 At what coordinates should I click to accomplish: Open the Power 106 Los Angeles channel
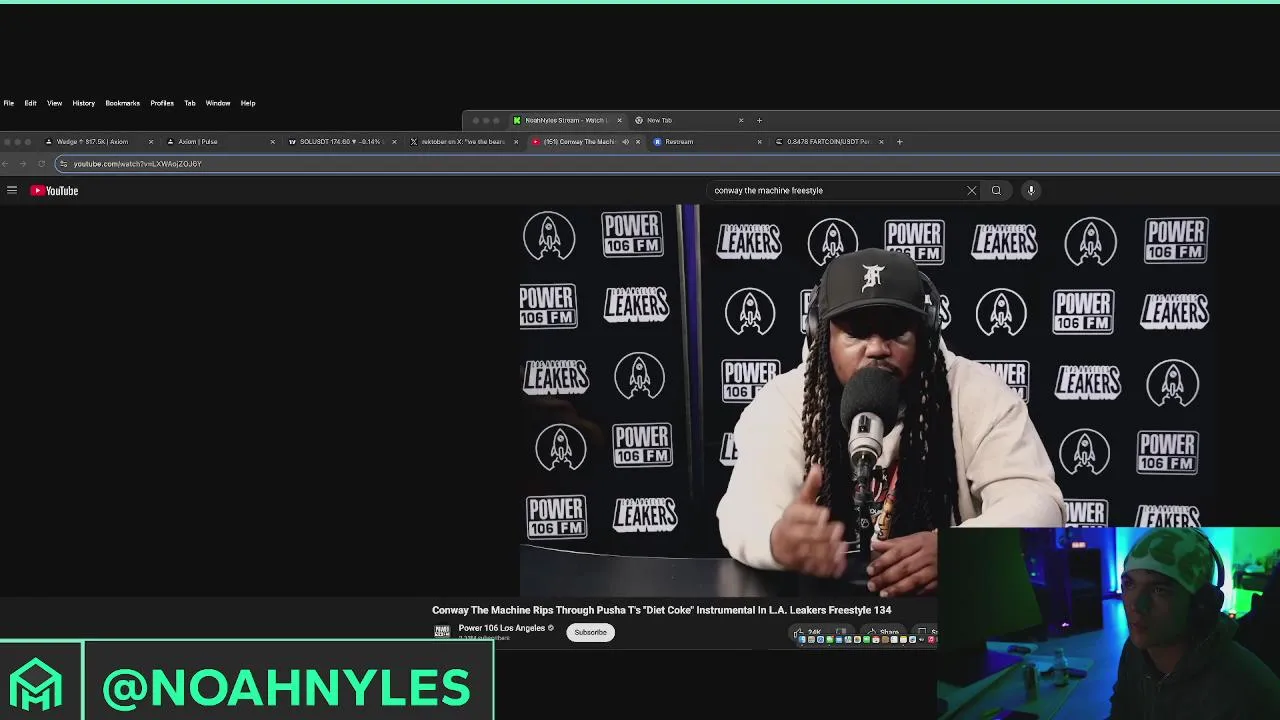[x=501, y=628]
